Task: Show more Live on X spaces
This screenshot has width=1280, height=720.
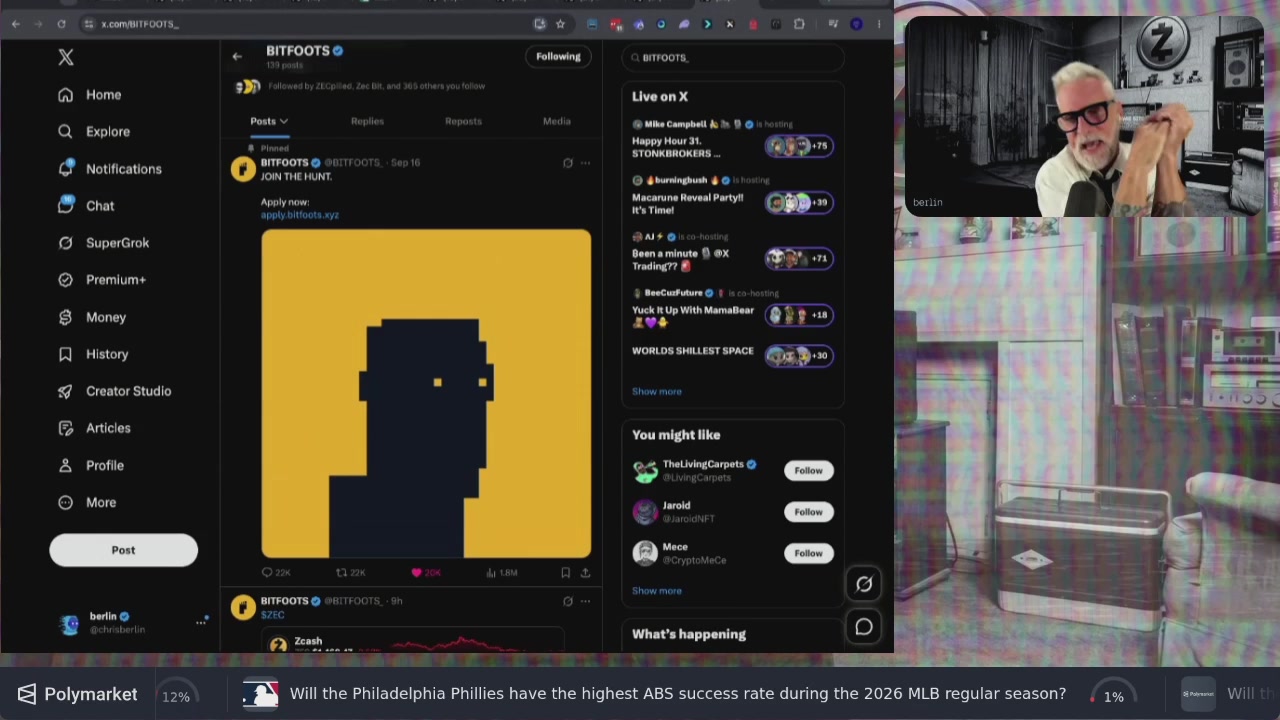Action: coord(657,392)
